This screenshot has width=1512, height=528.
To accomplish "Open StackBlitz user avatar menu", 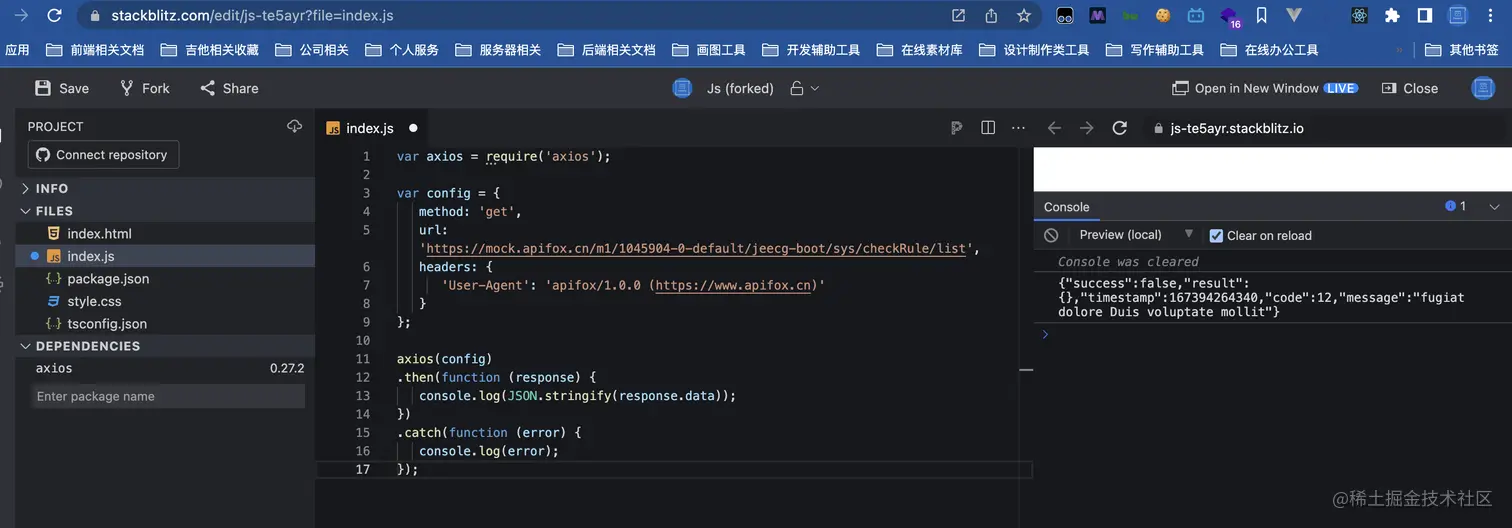I will (x=1483, y=88).
